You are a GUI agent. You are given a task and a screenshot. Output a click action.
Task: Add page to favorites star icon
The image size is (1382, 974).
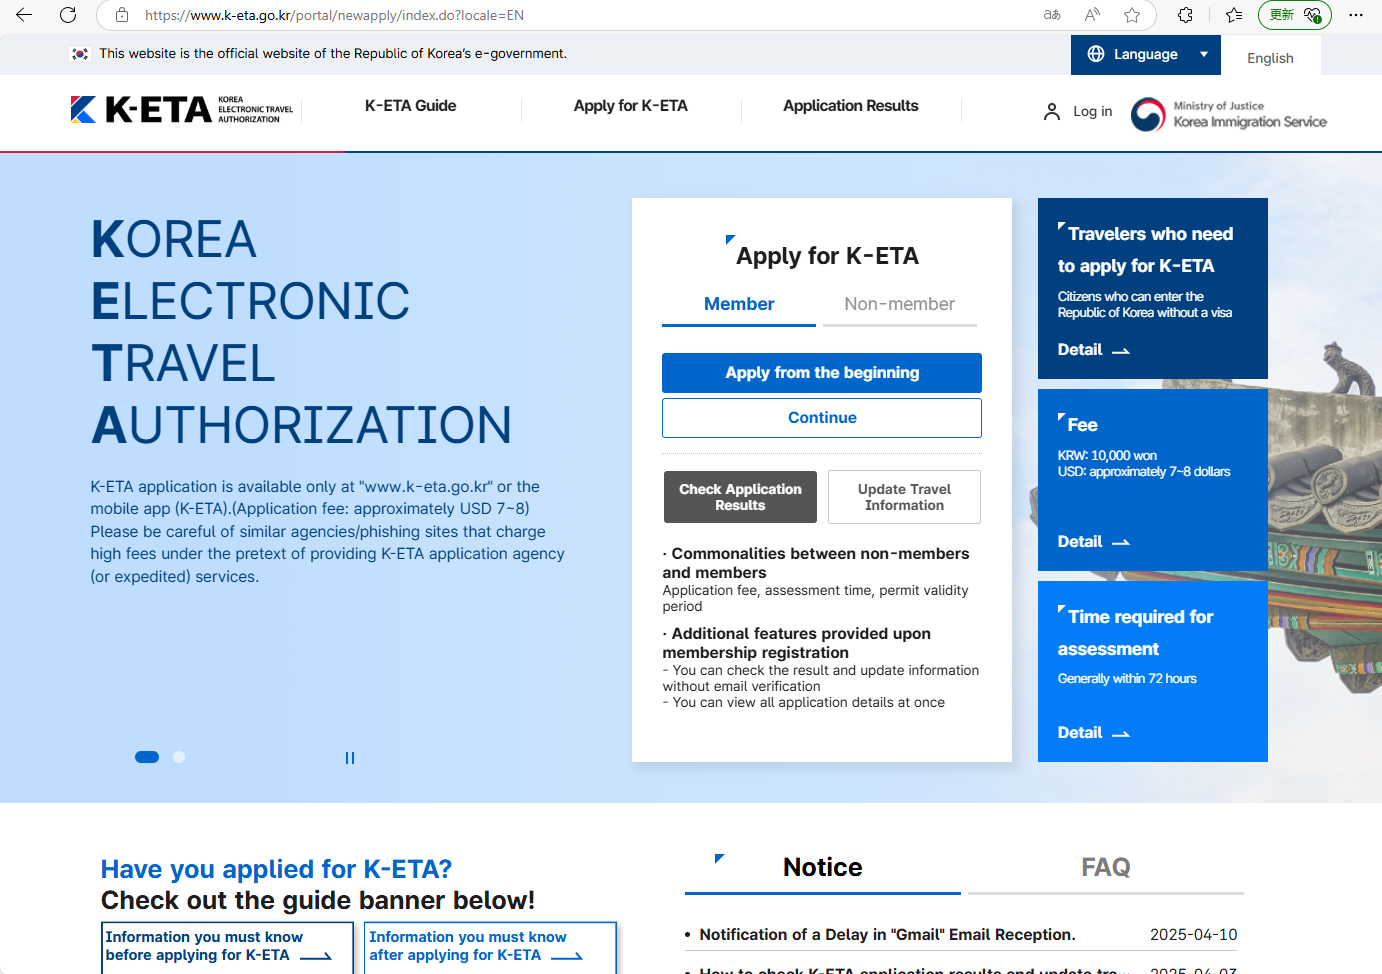coord(1132,15)
